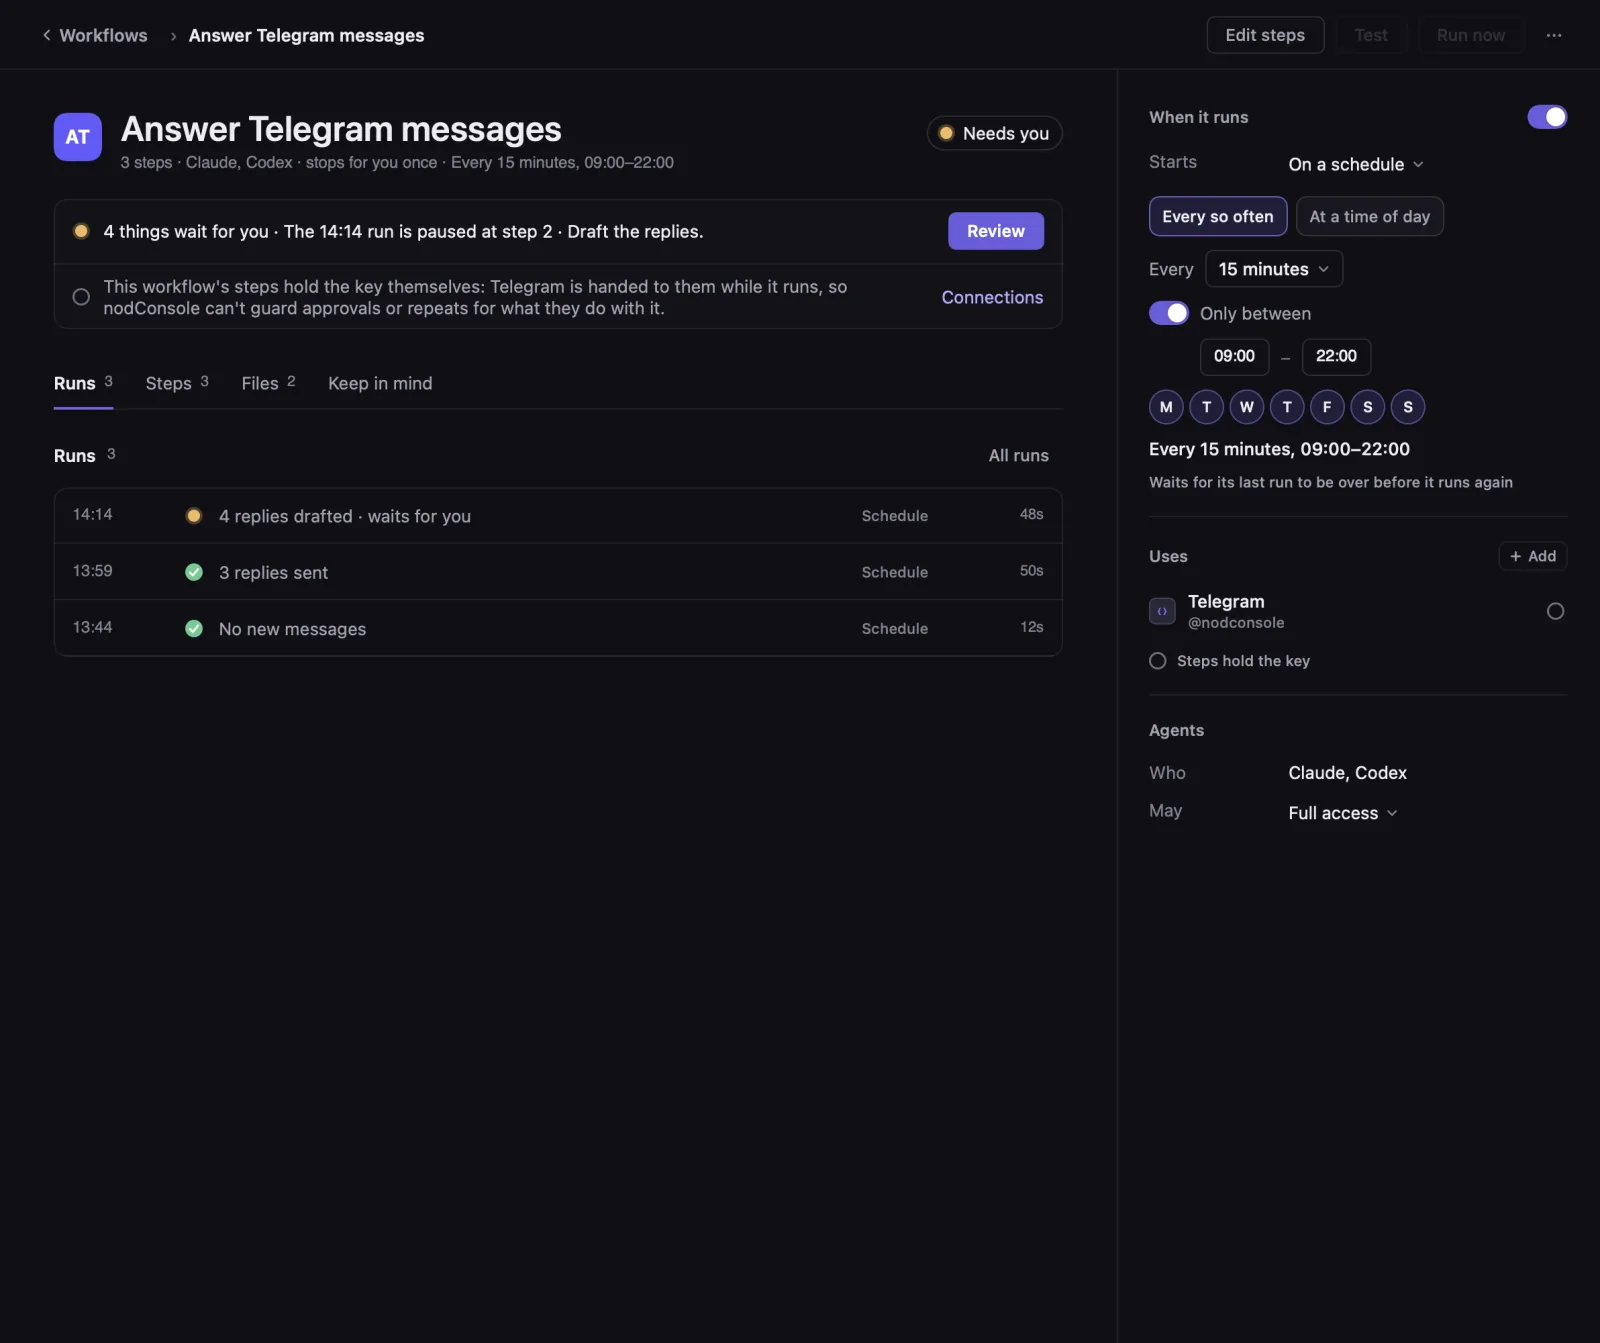
Task: Open the Starts 'On a schedule' dropdown
Action: point(1356,164)
